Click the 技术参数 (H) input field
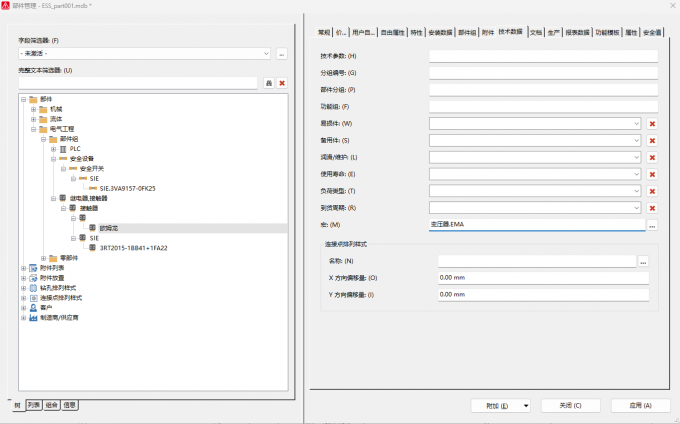Viewport: 680px width, 424px height. pos(543,56)
